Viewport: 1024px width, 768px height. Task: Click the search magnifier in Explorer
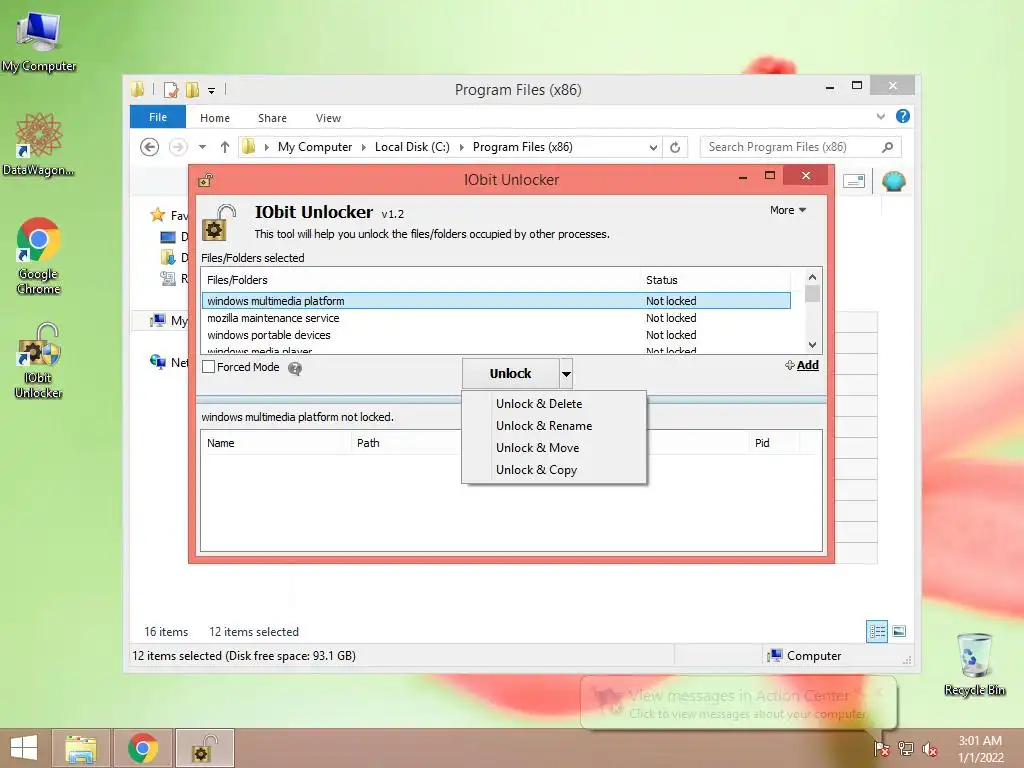tap(888, 147)
